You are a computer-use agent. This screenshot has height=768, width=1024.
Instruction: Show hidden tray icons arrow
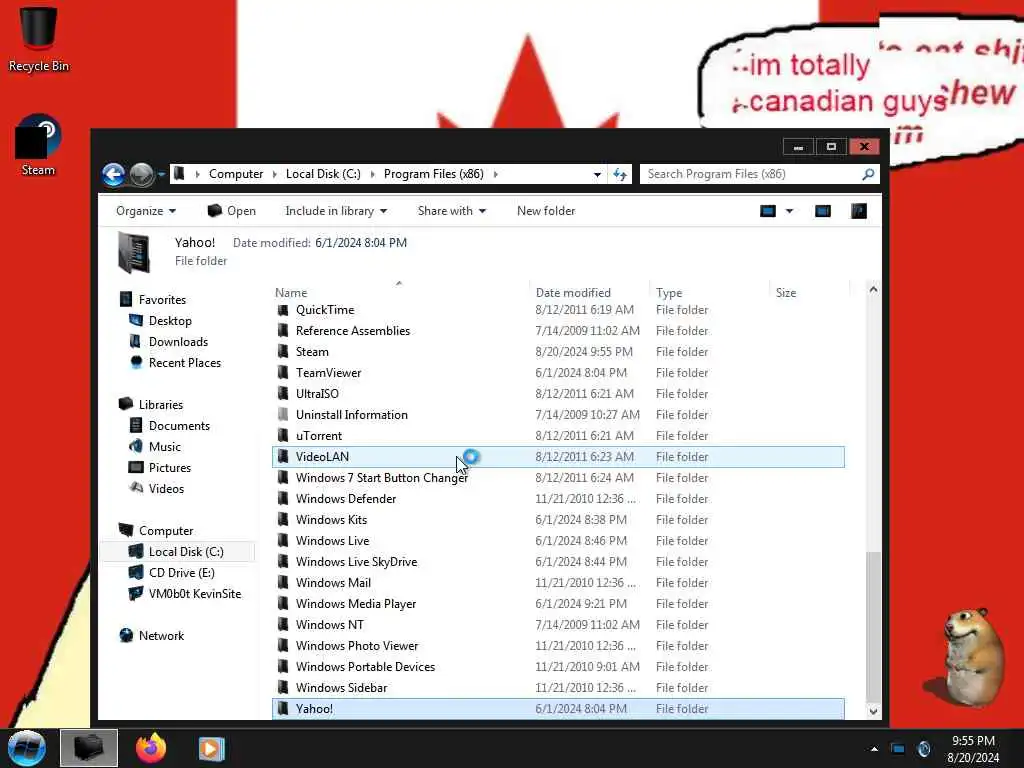874,749
